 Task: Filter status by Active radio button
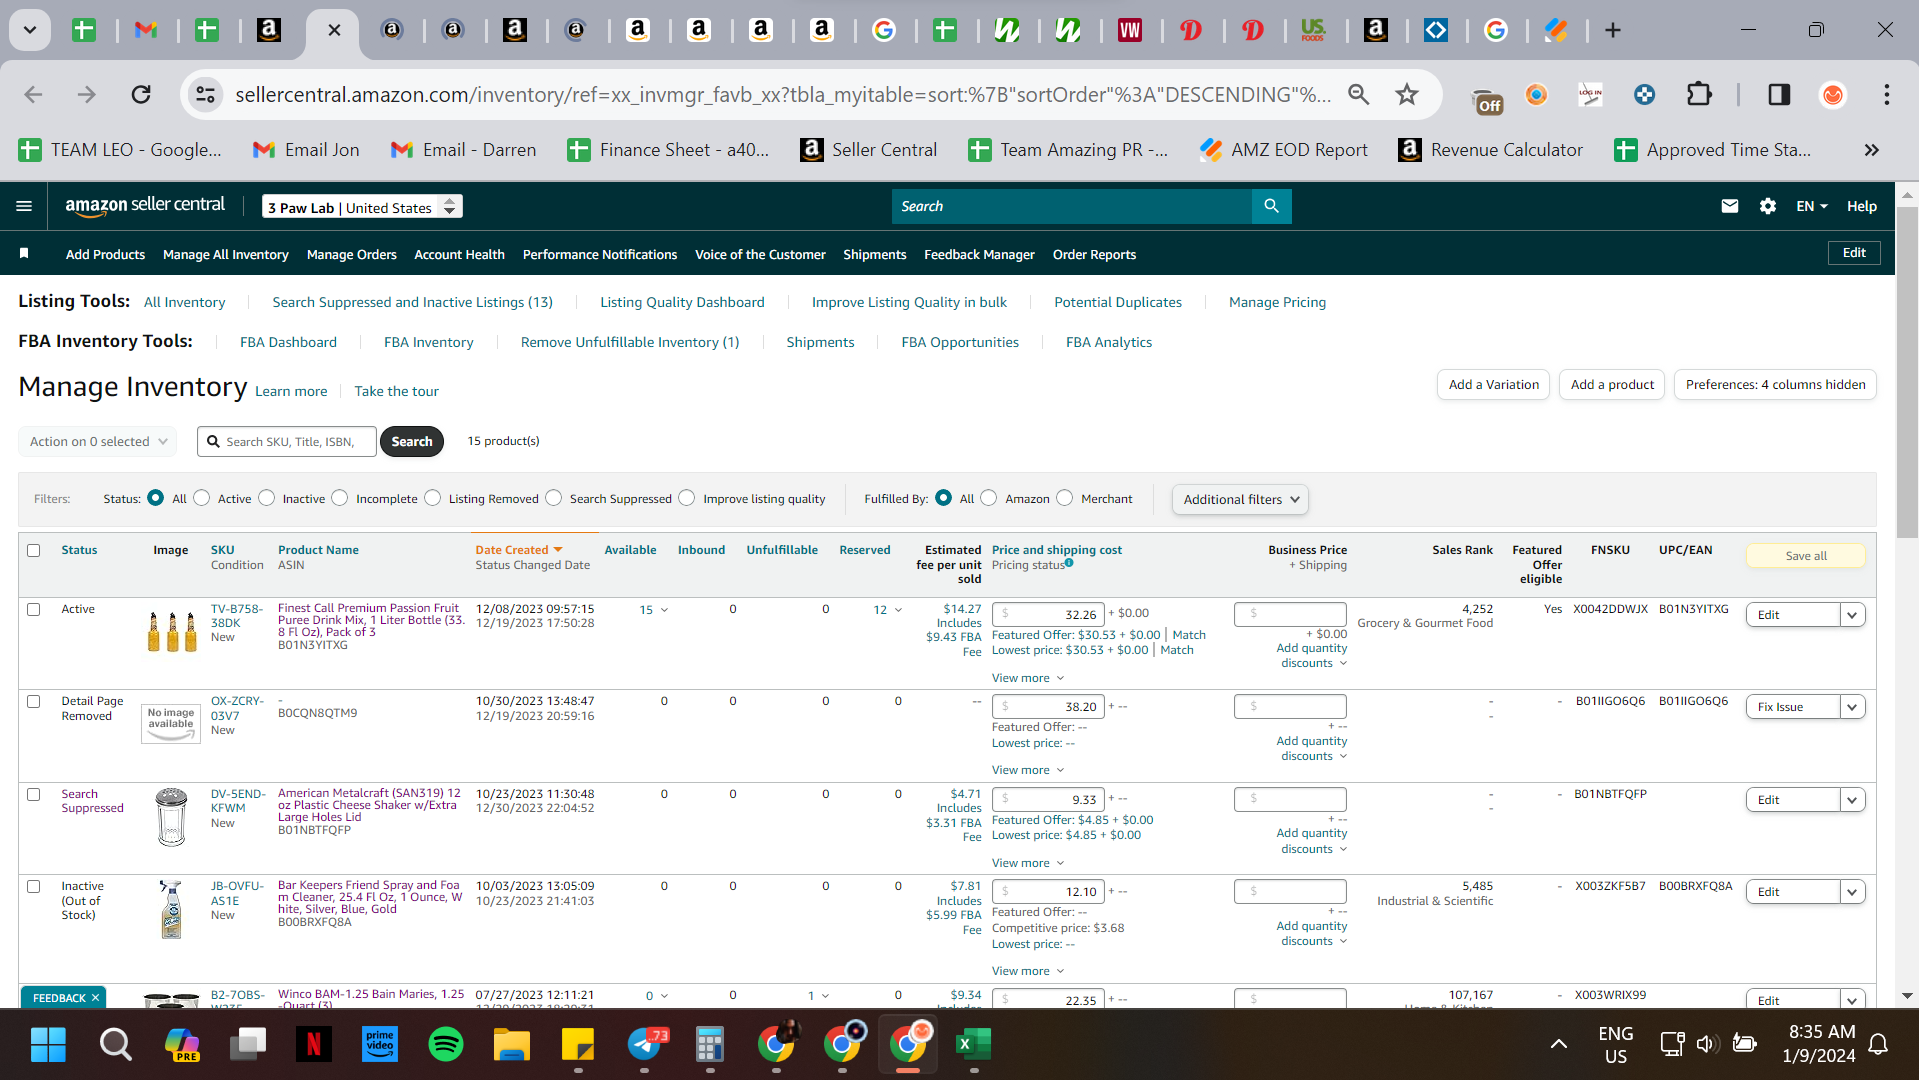pyautogui.click(x=202, y=498)
